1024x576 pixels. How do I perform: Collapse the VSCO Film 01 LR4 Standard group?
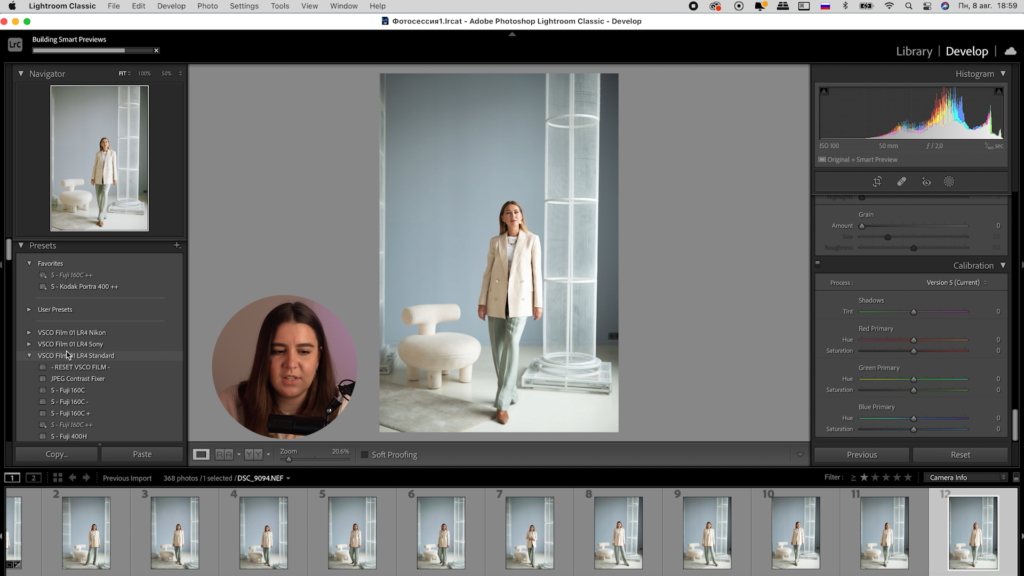[x=29, y=355]
